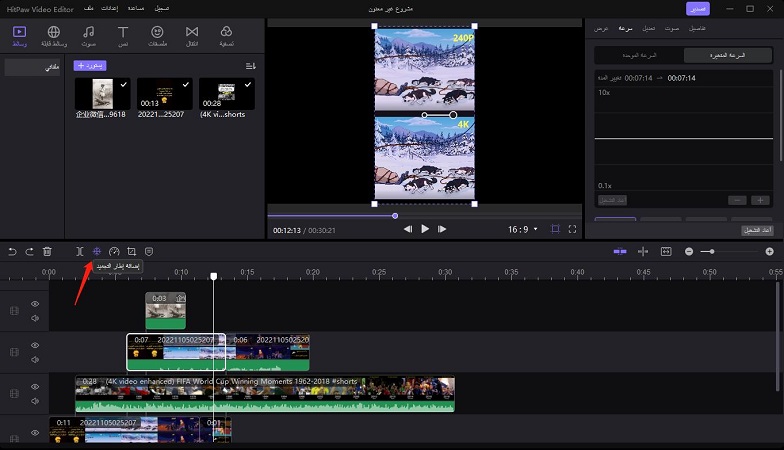Click the plus button under speed graph

[760, 200]
